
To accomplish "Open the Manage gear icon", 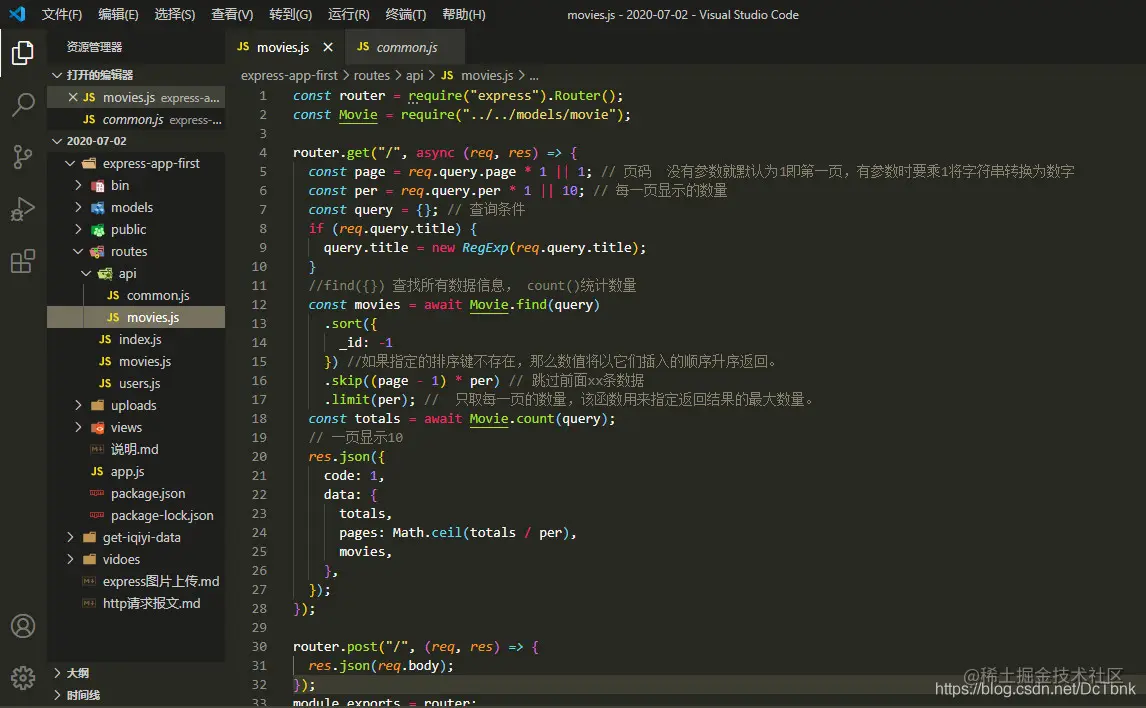I will point(23,678).
